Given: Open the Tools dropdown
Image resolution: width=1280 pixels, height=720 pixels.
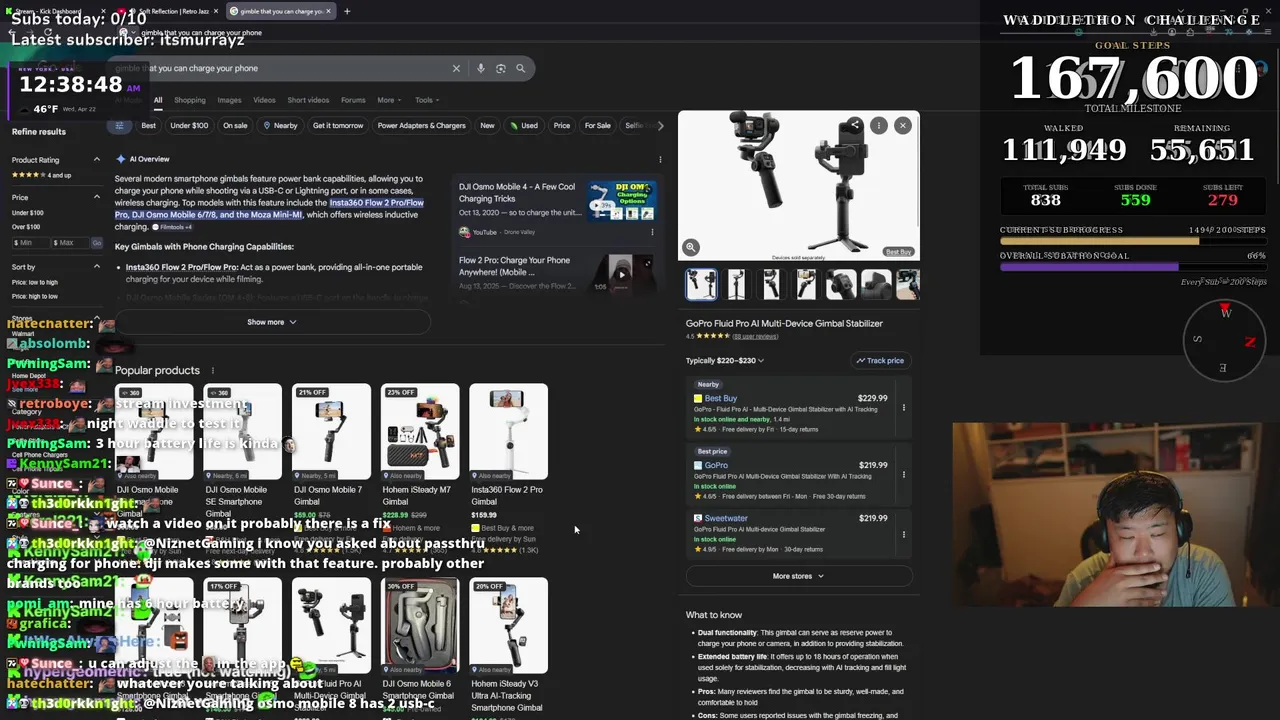Looking at the screenshot, I should tap(427, 100).
